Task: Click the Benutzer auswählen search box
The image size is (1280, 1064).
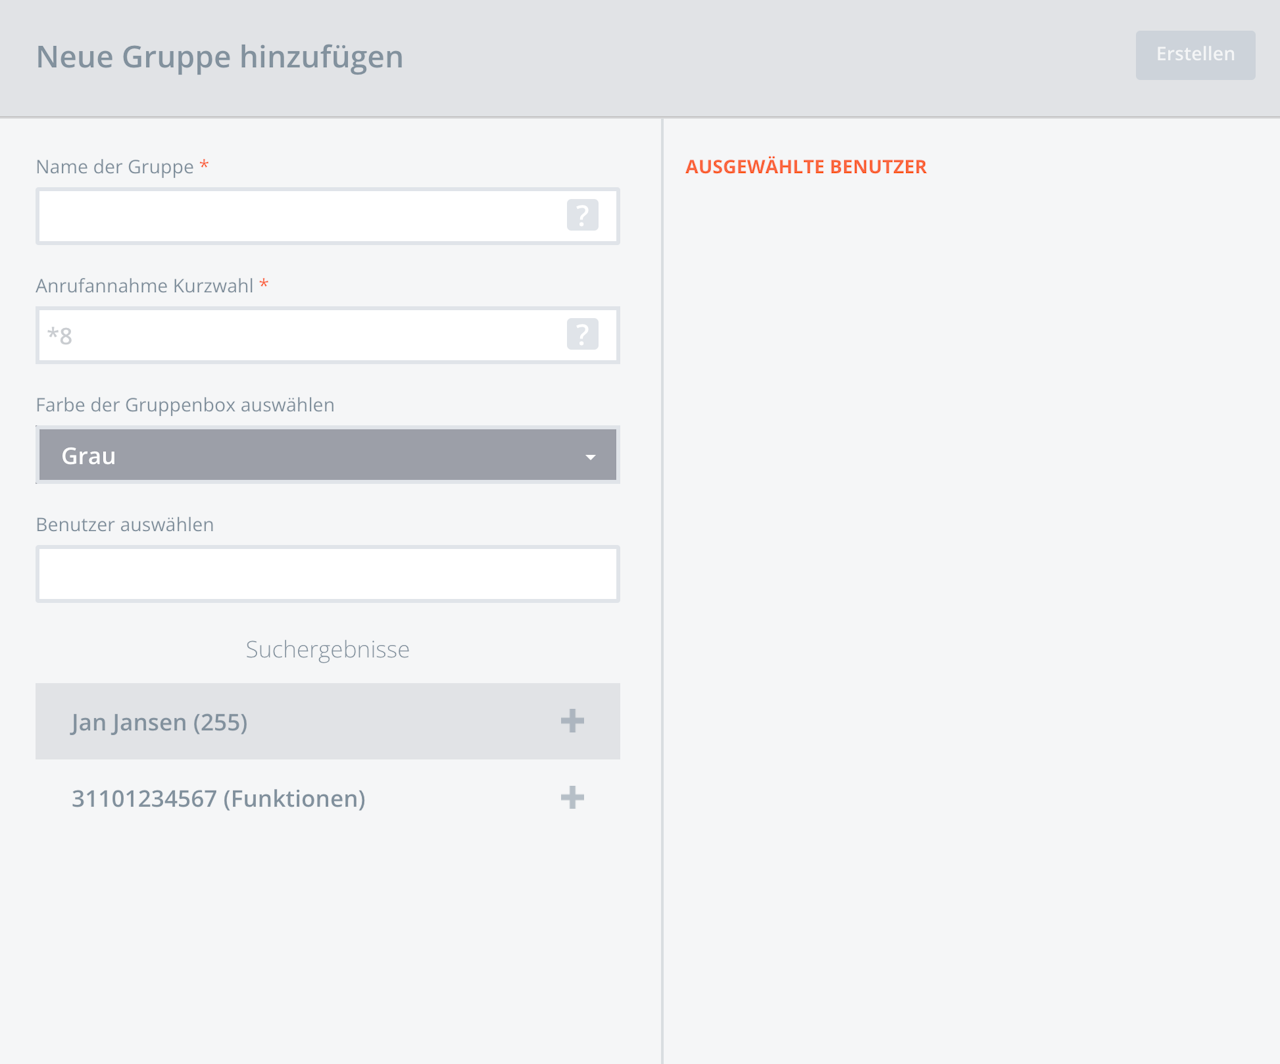Action: click(328, 574)
